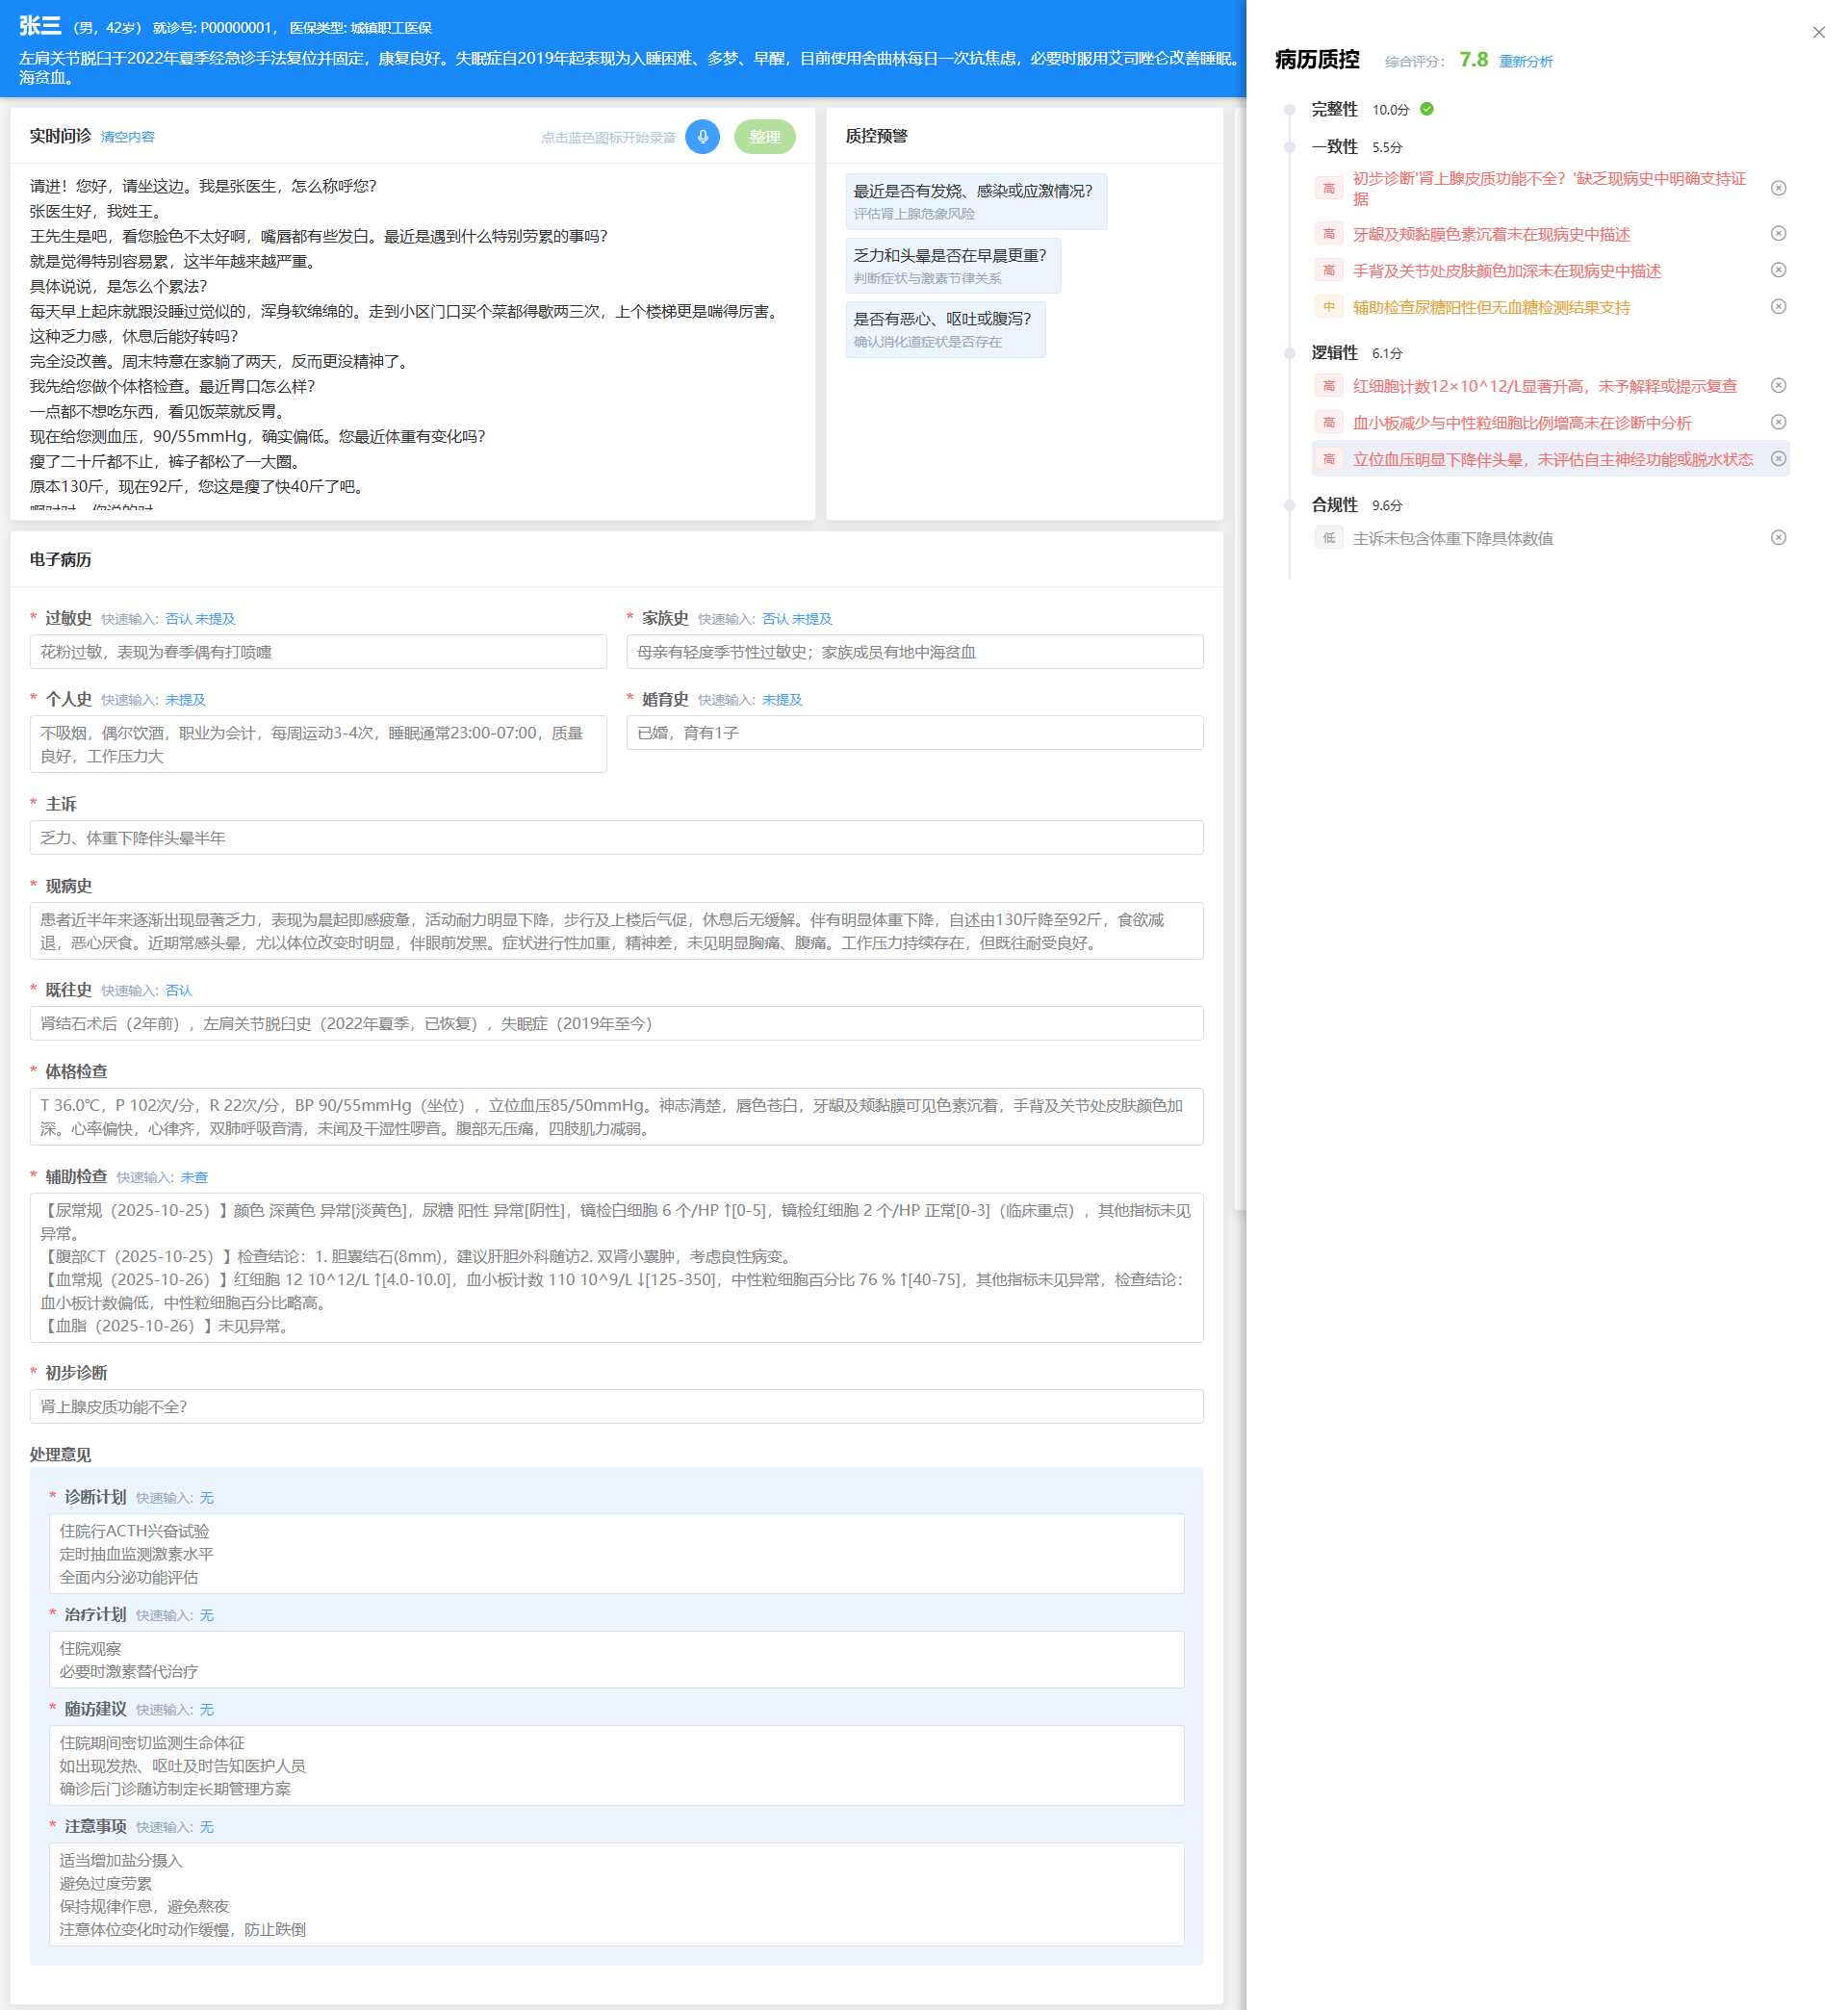Dismiss the 牙龈及颊黏膜色素沉着 warning item
This screenshot has width=1848, height=2010.
1777,233
